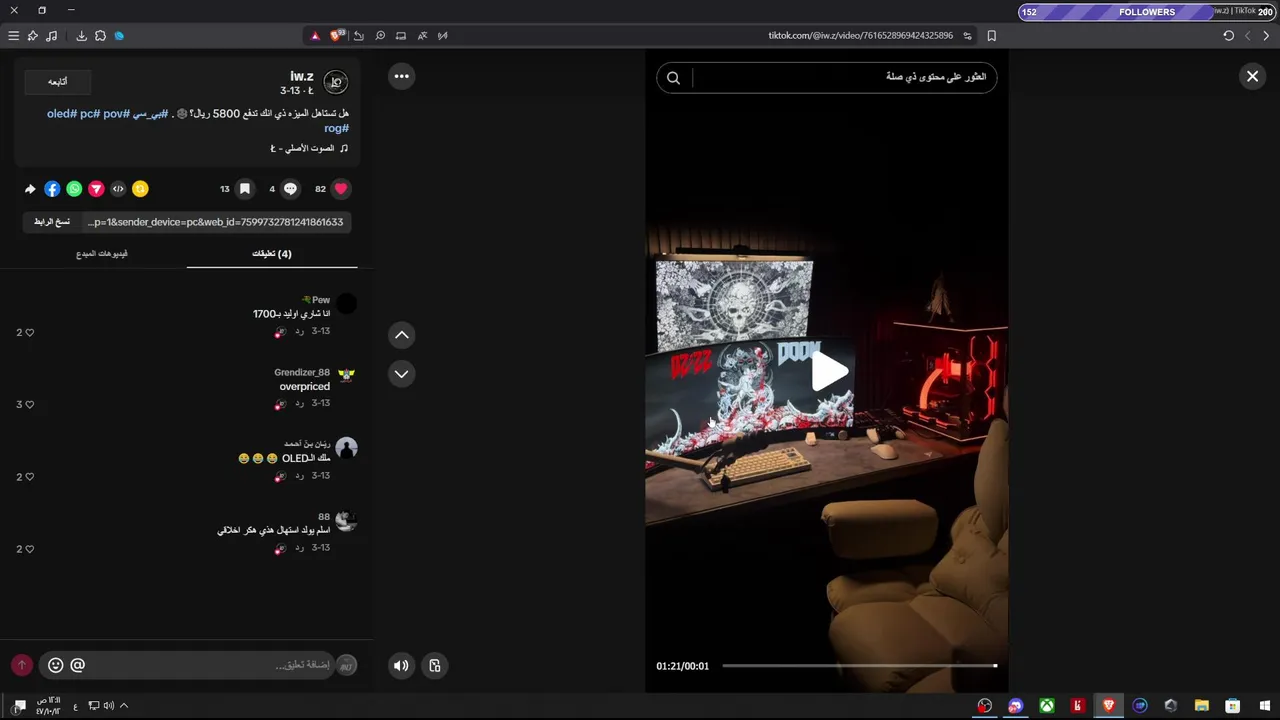The width and height of the screenshot is (1280, 720).
Task: Open the iw.z username link
Action: [302, 76]
